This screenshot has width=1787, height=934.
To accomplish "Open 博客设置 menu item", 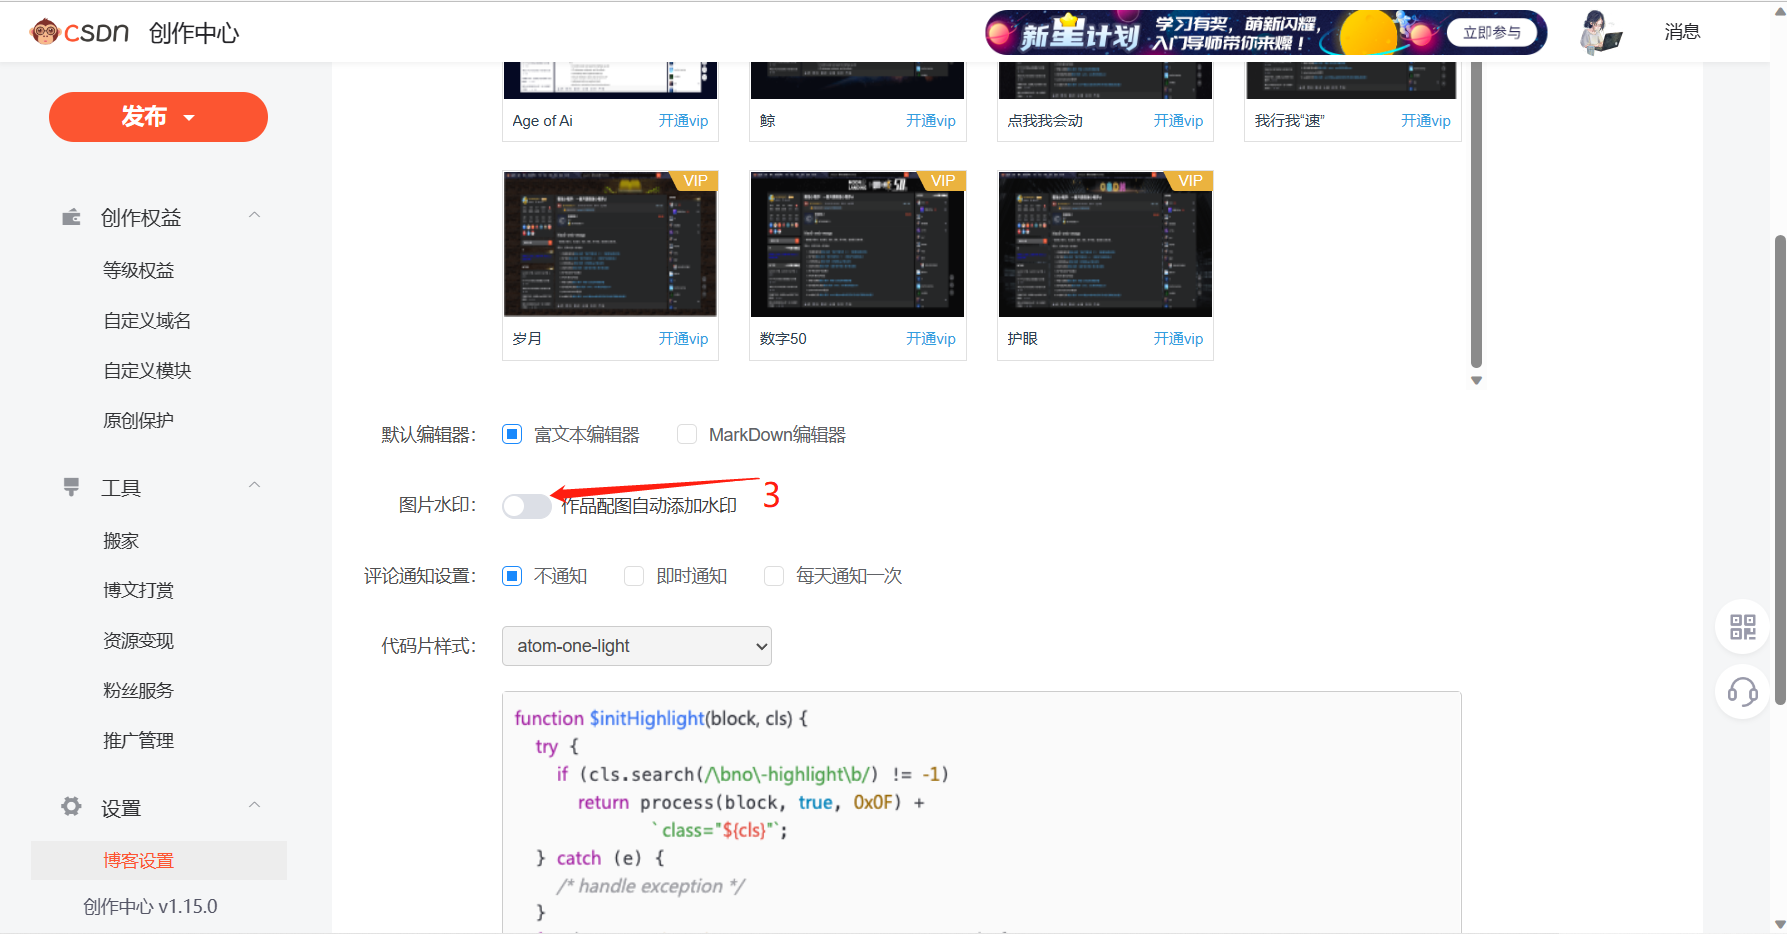I will coord(159,860).
